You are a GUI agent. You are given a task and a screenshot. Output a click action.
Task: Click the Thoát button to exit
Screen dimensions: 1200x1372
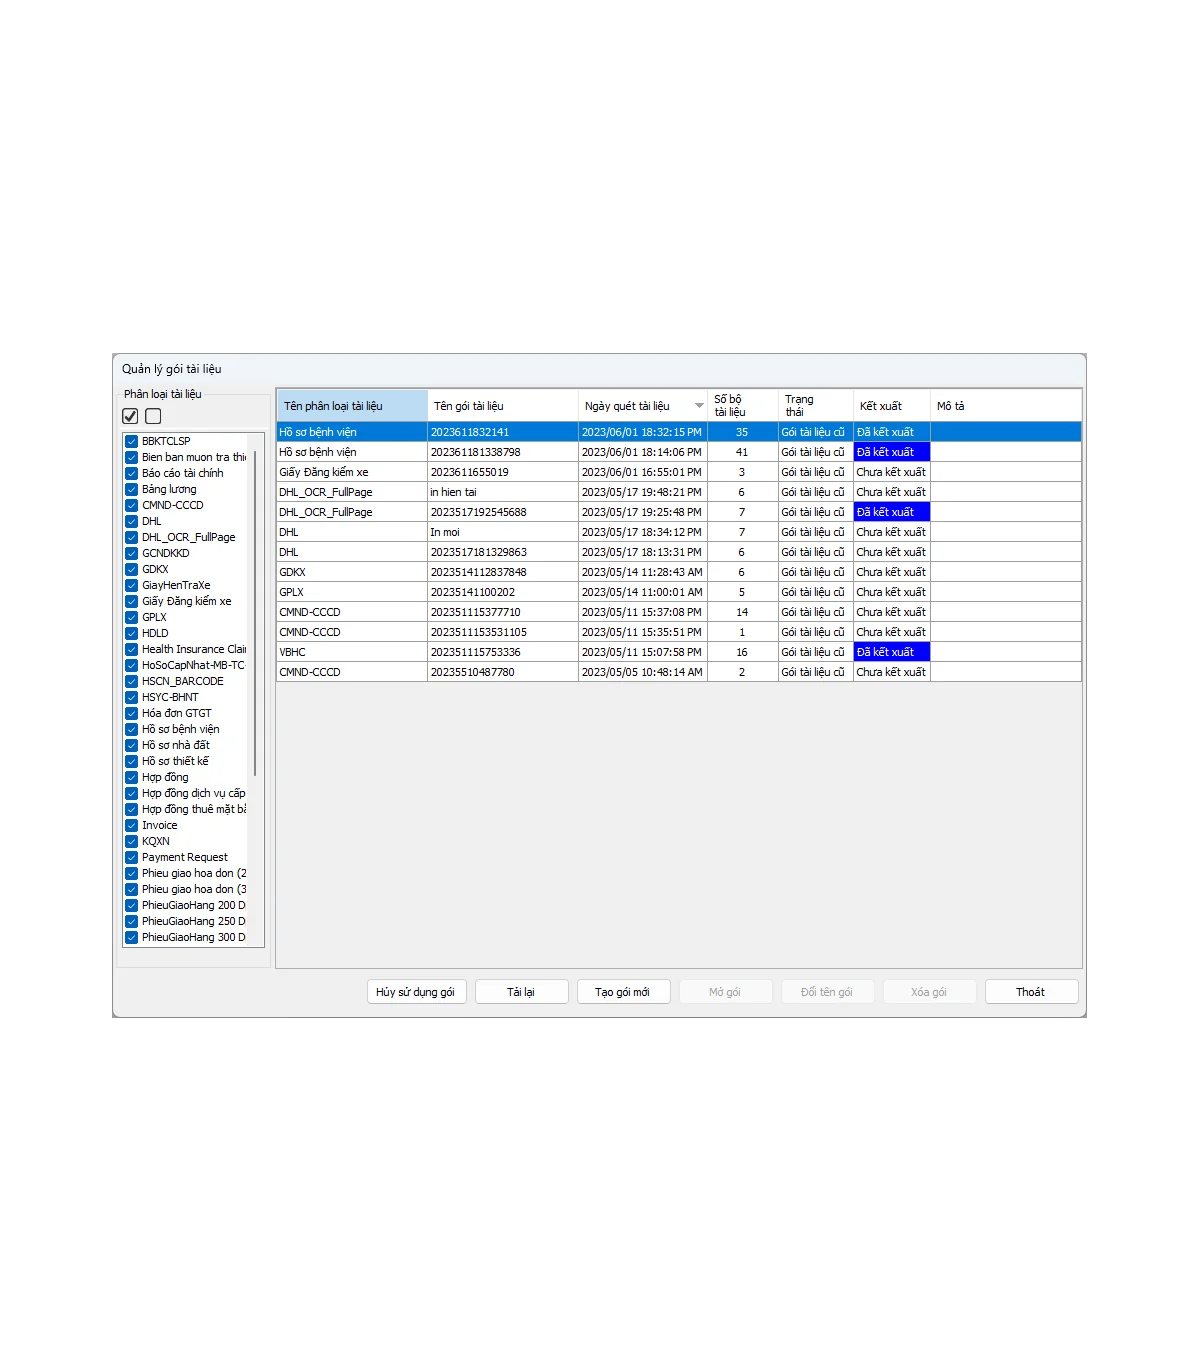pyautogui.click(x=1031, y=992)
